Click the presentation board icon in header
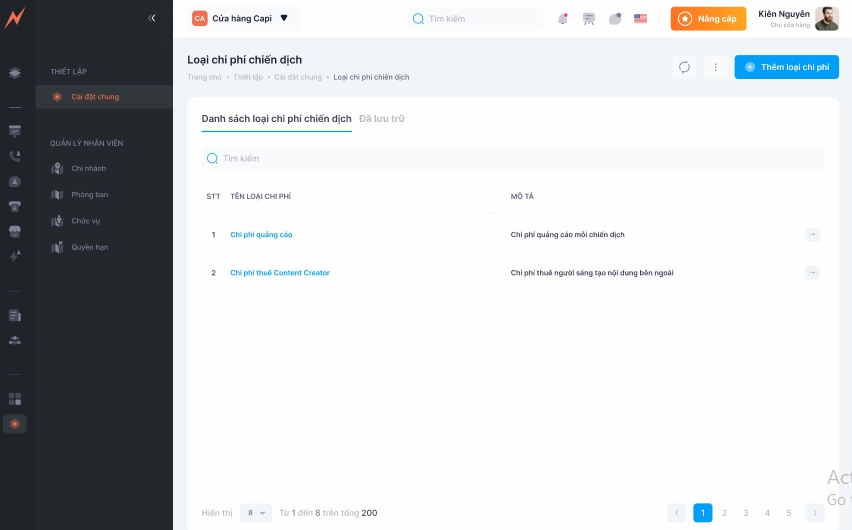Viewport: 852px width, 530px height. 589,18
